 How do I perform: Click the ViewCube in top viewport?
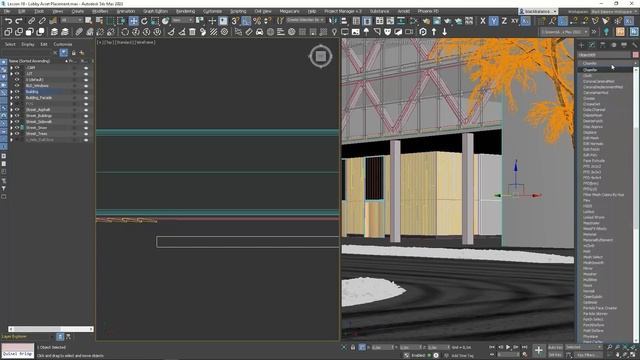(320, 56)
